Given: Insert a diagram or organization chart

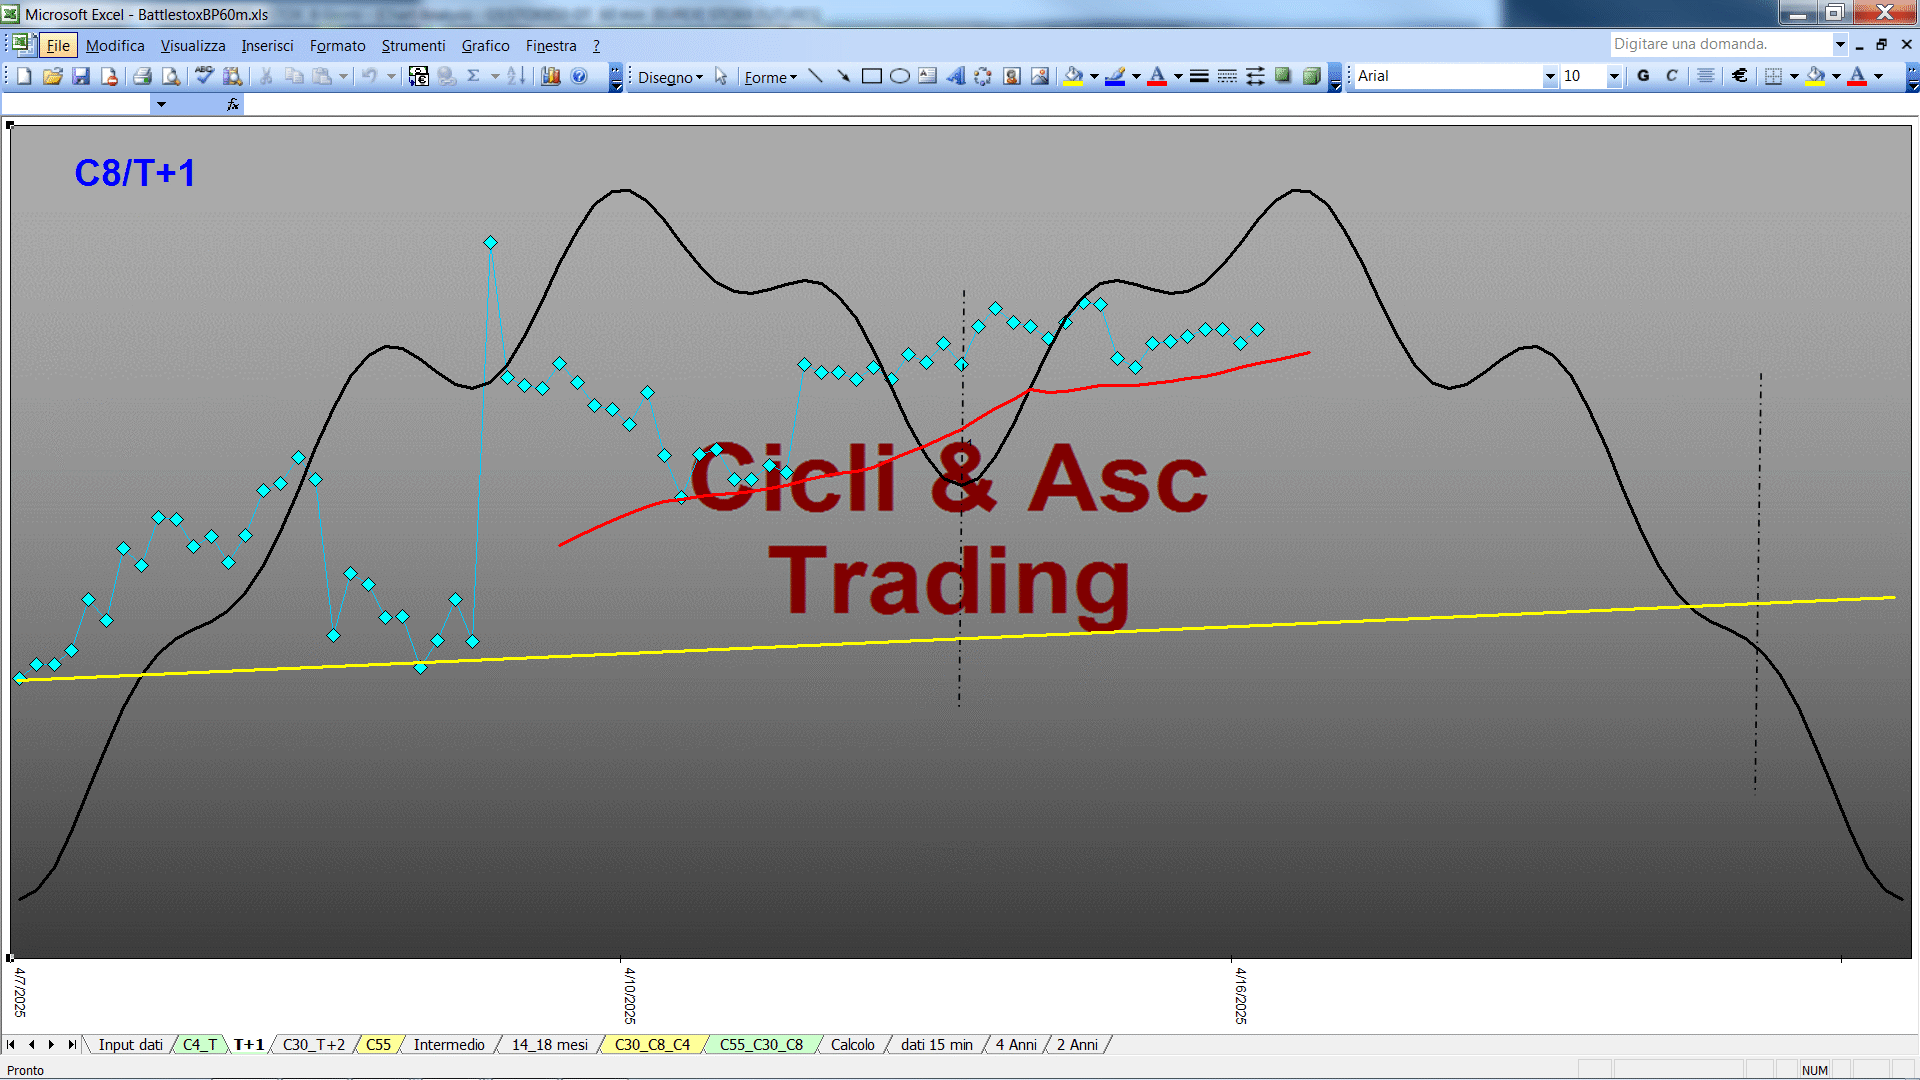Looking at the screenshot, I should [983, 76].
